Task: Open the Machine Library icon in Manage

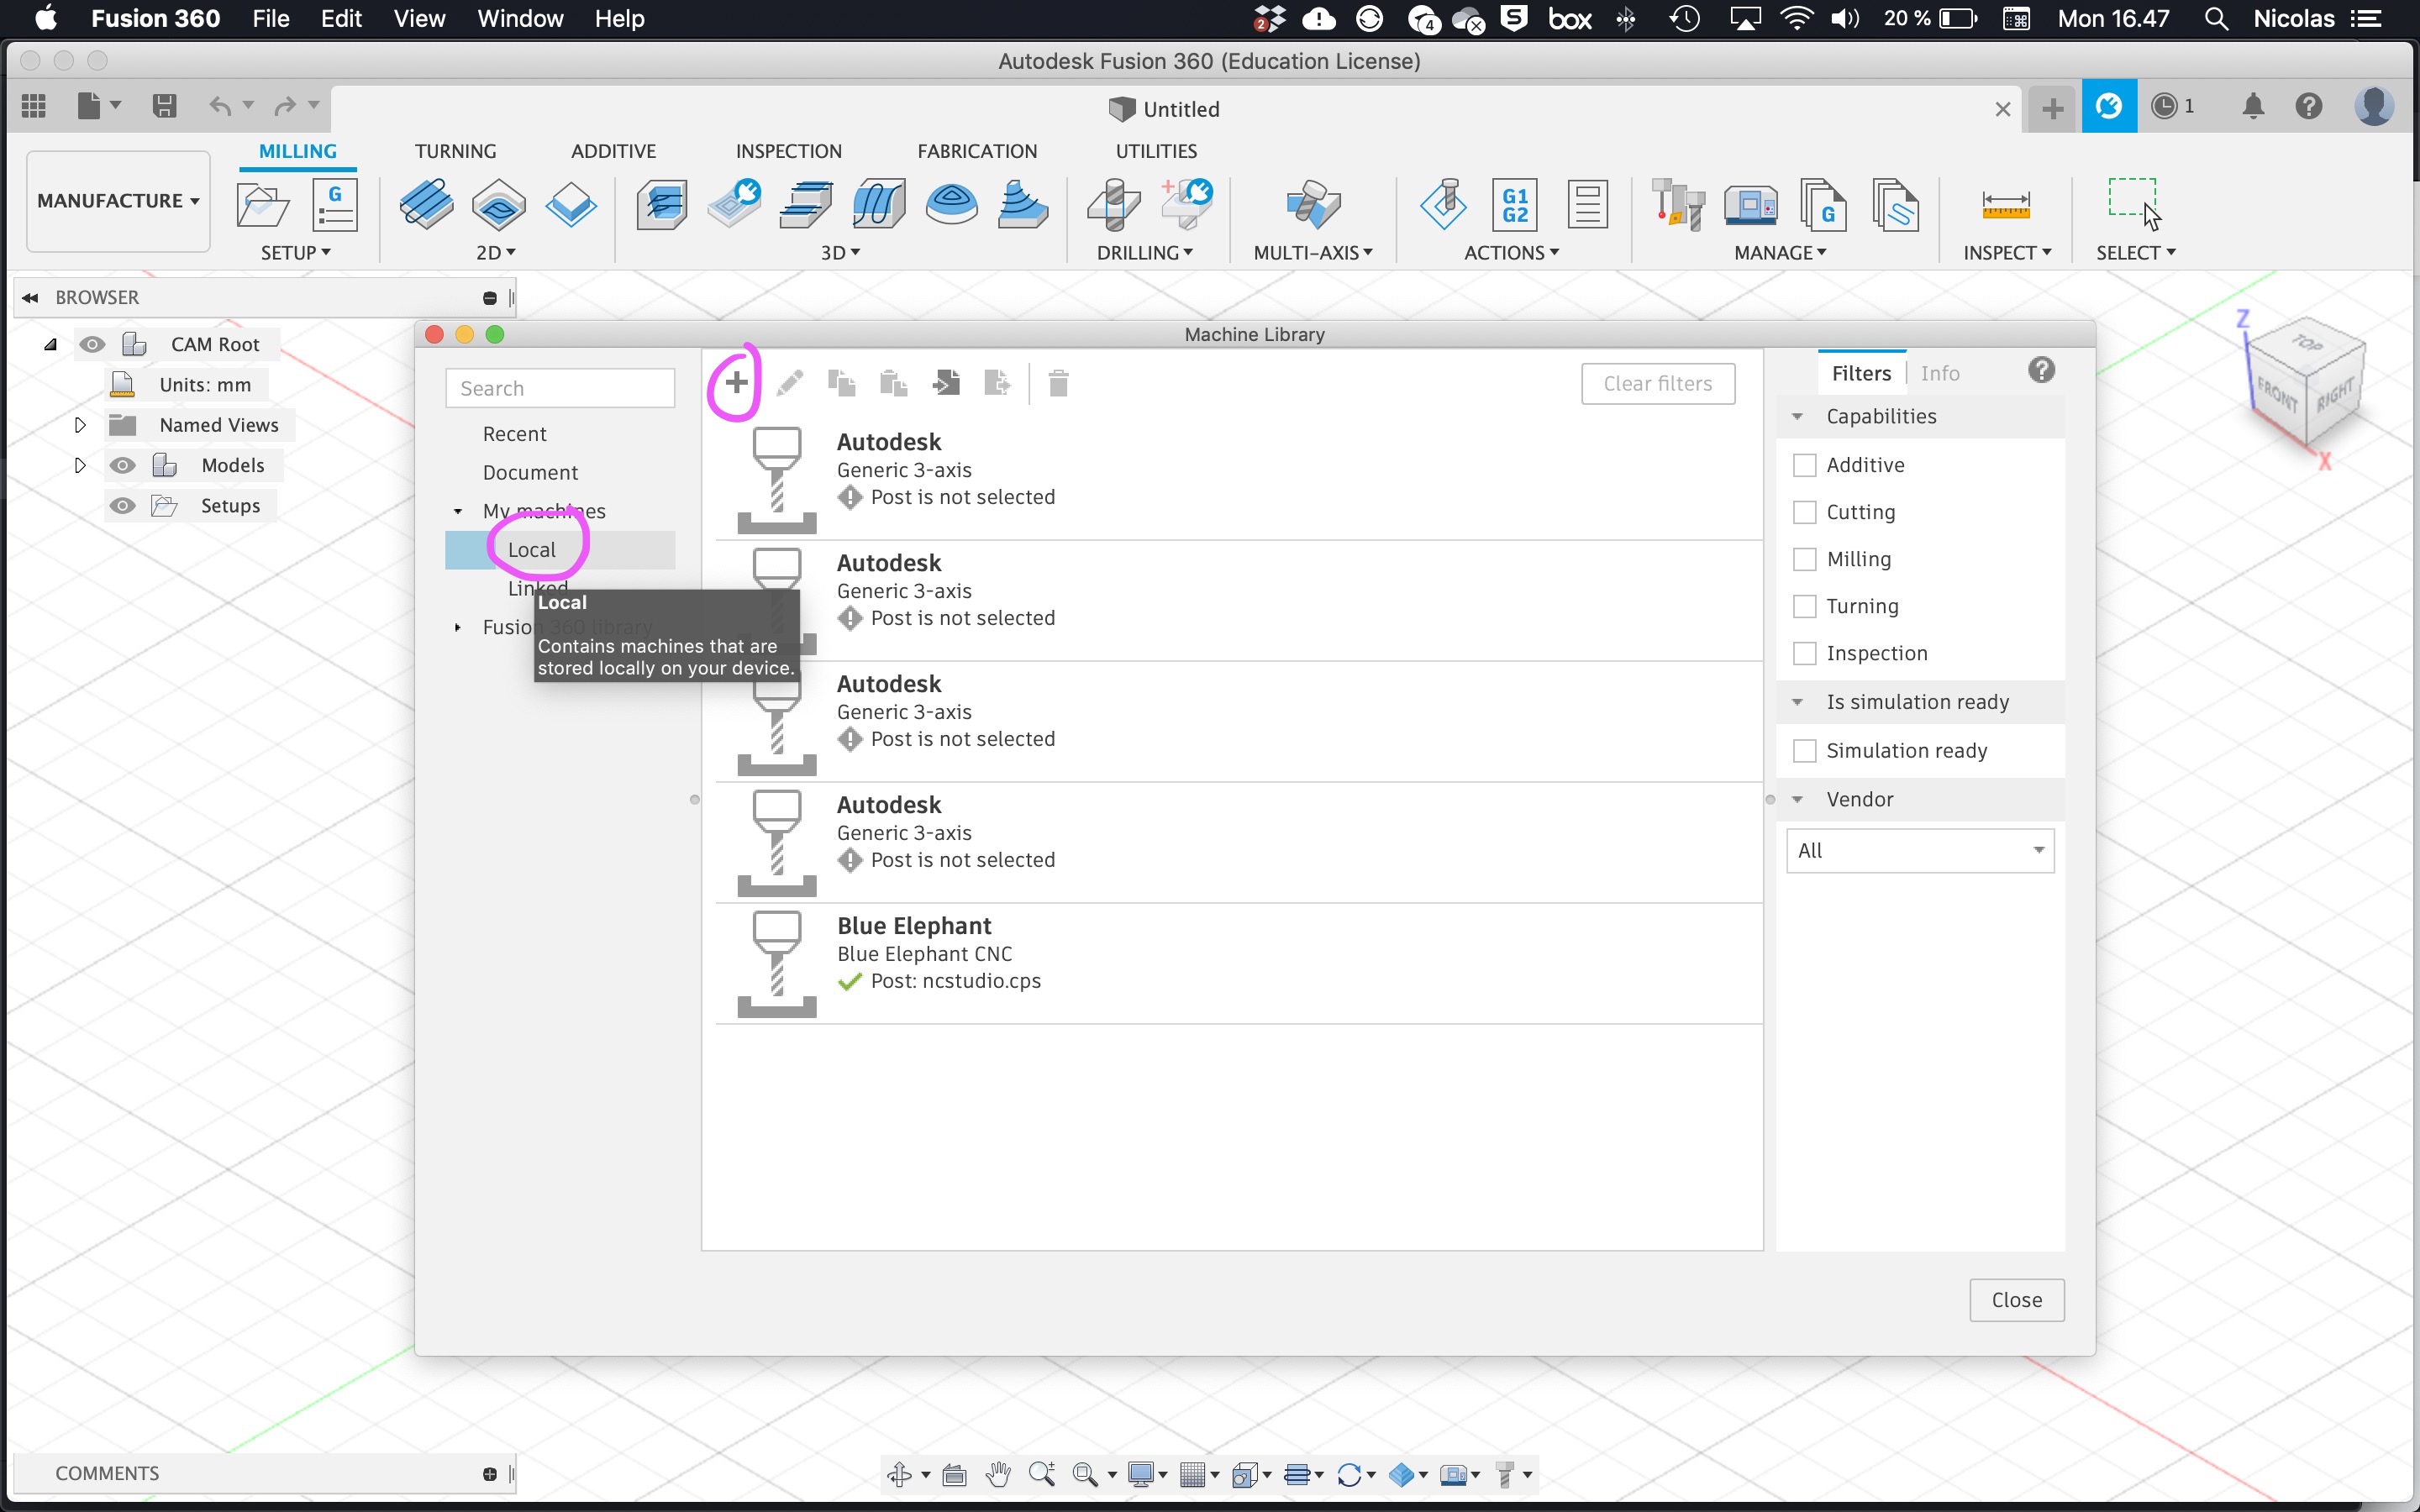Action: click(x=1750, y=204)
